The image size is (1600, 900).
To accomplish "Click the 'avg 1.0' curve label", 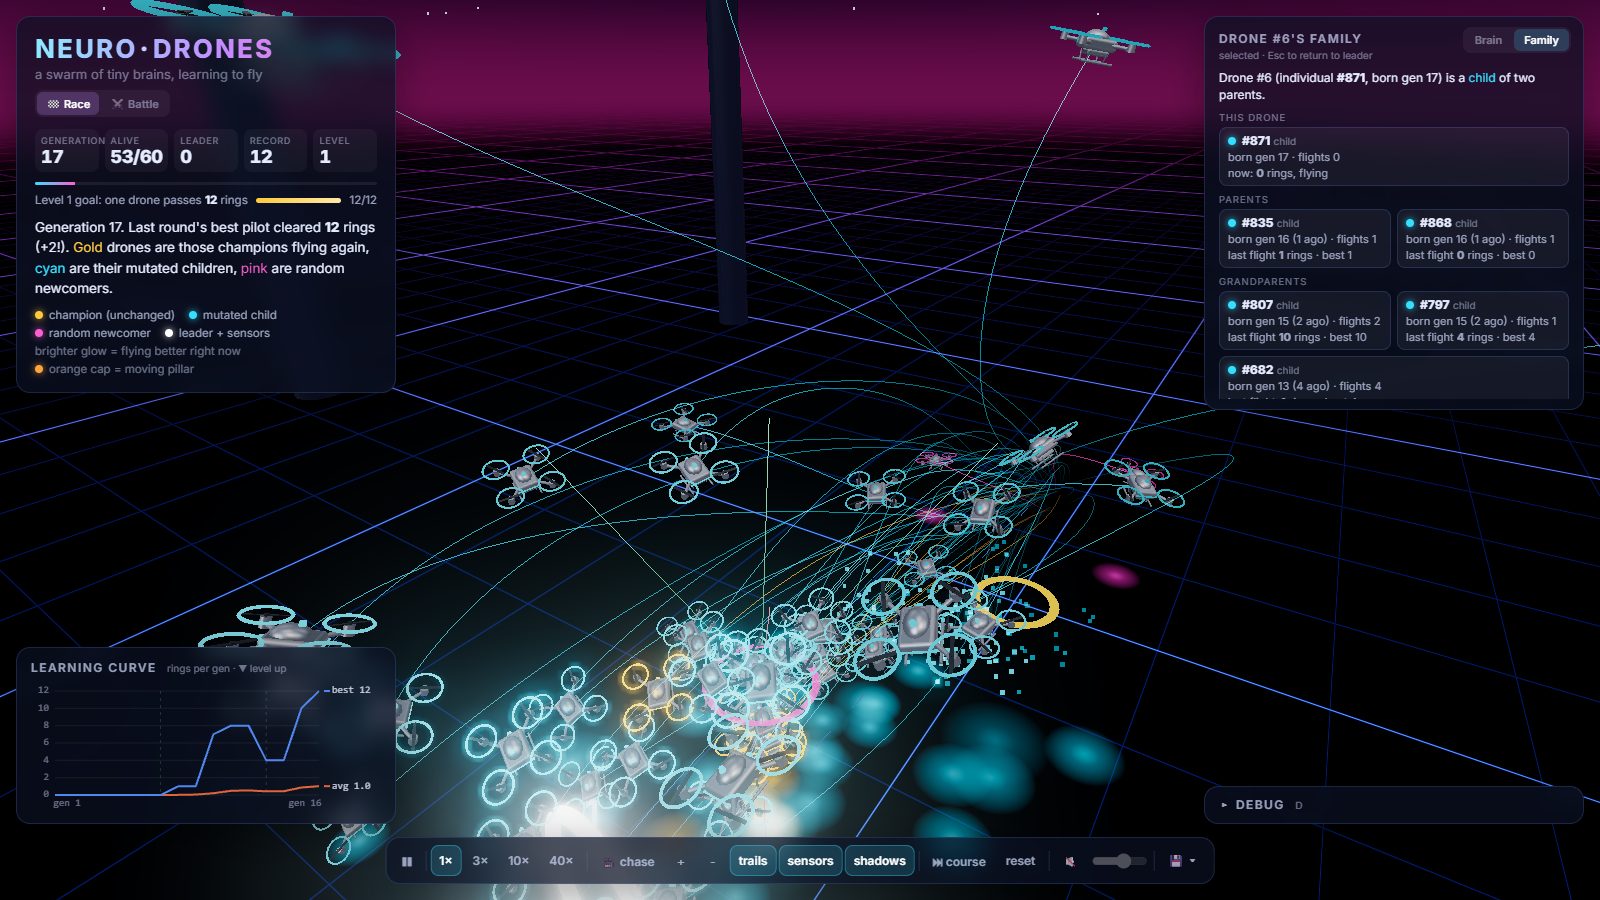I will coord(351,786).
